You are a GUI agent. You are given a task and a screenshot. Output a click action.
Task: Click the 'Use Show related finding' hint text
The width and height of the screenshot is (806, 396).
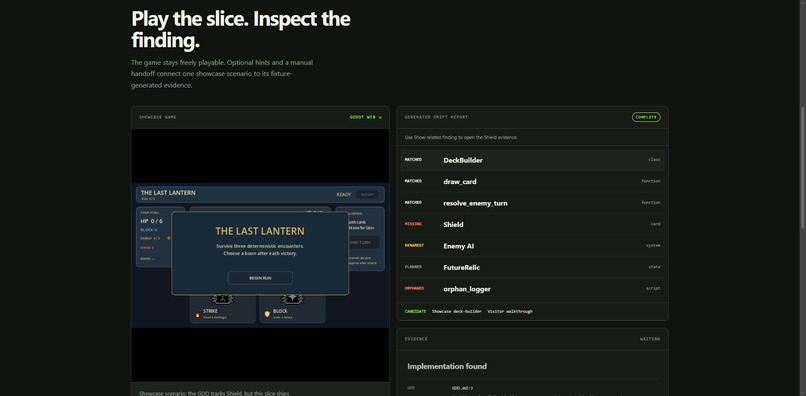(461, 137)
